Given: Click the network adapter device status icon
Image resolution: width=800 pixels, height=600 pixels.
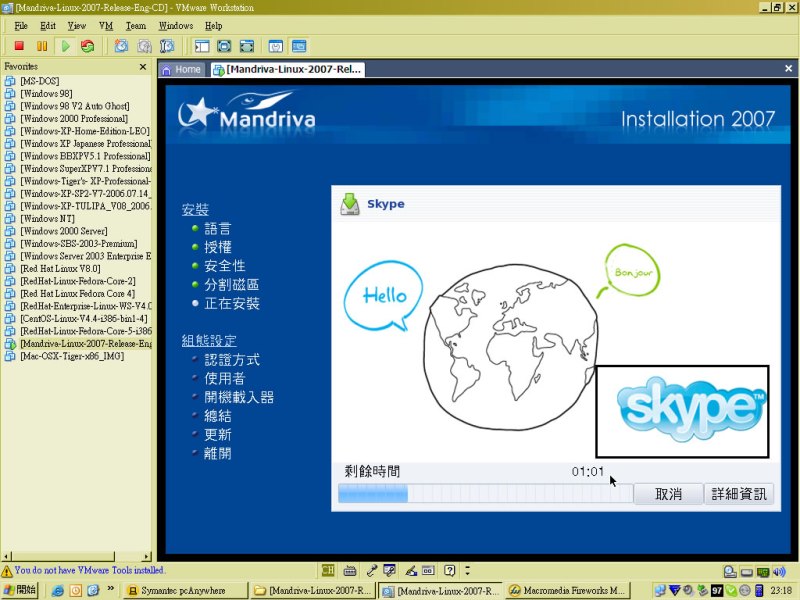Looking at the screenshot, I should [763, 571].
